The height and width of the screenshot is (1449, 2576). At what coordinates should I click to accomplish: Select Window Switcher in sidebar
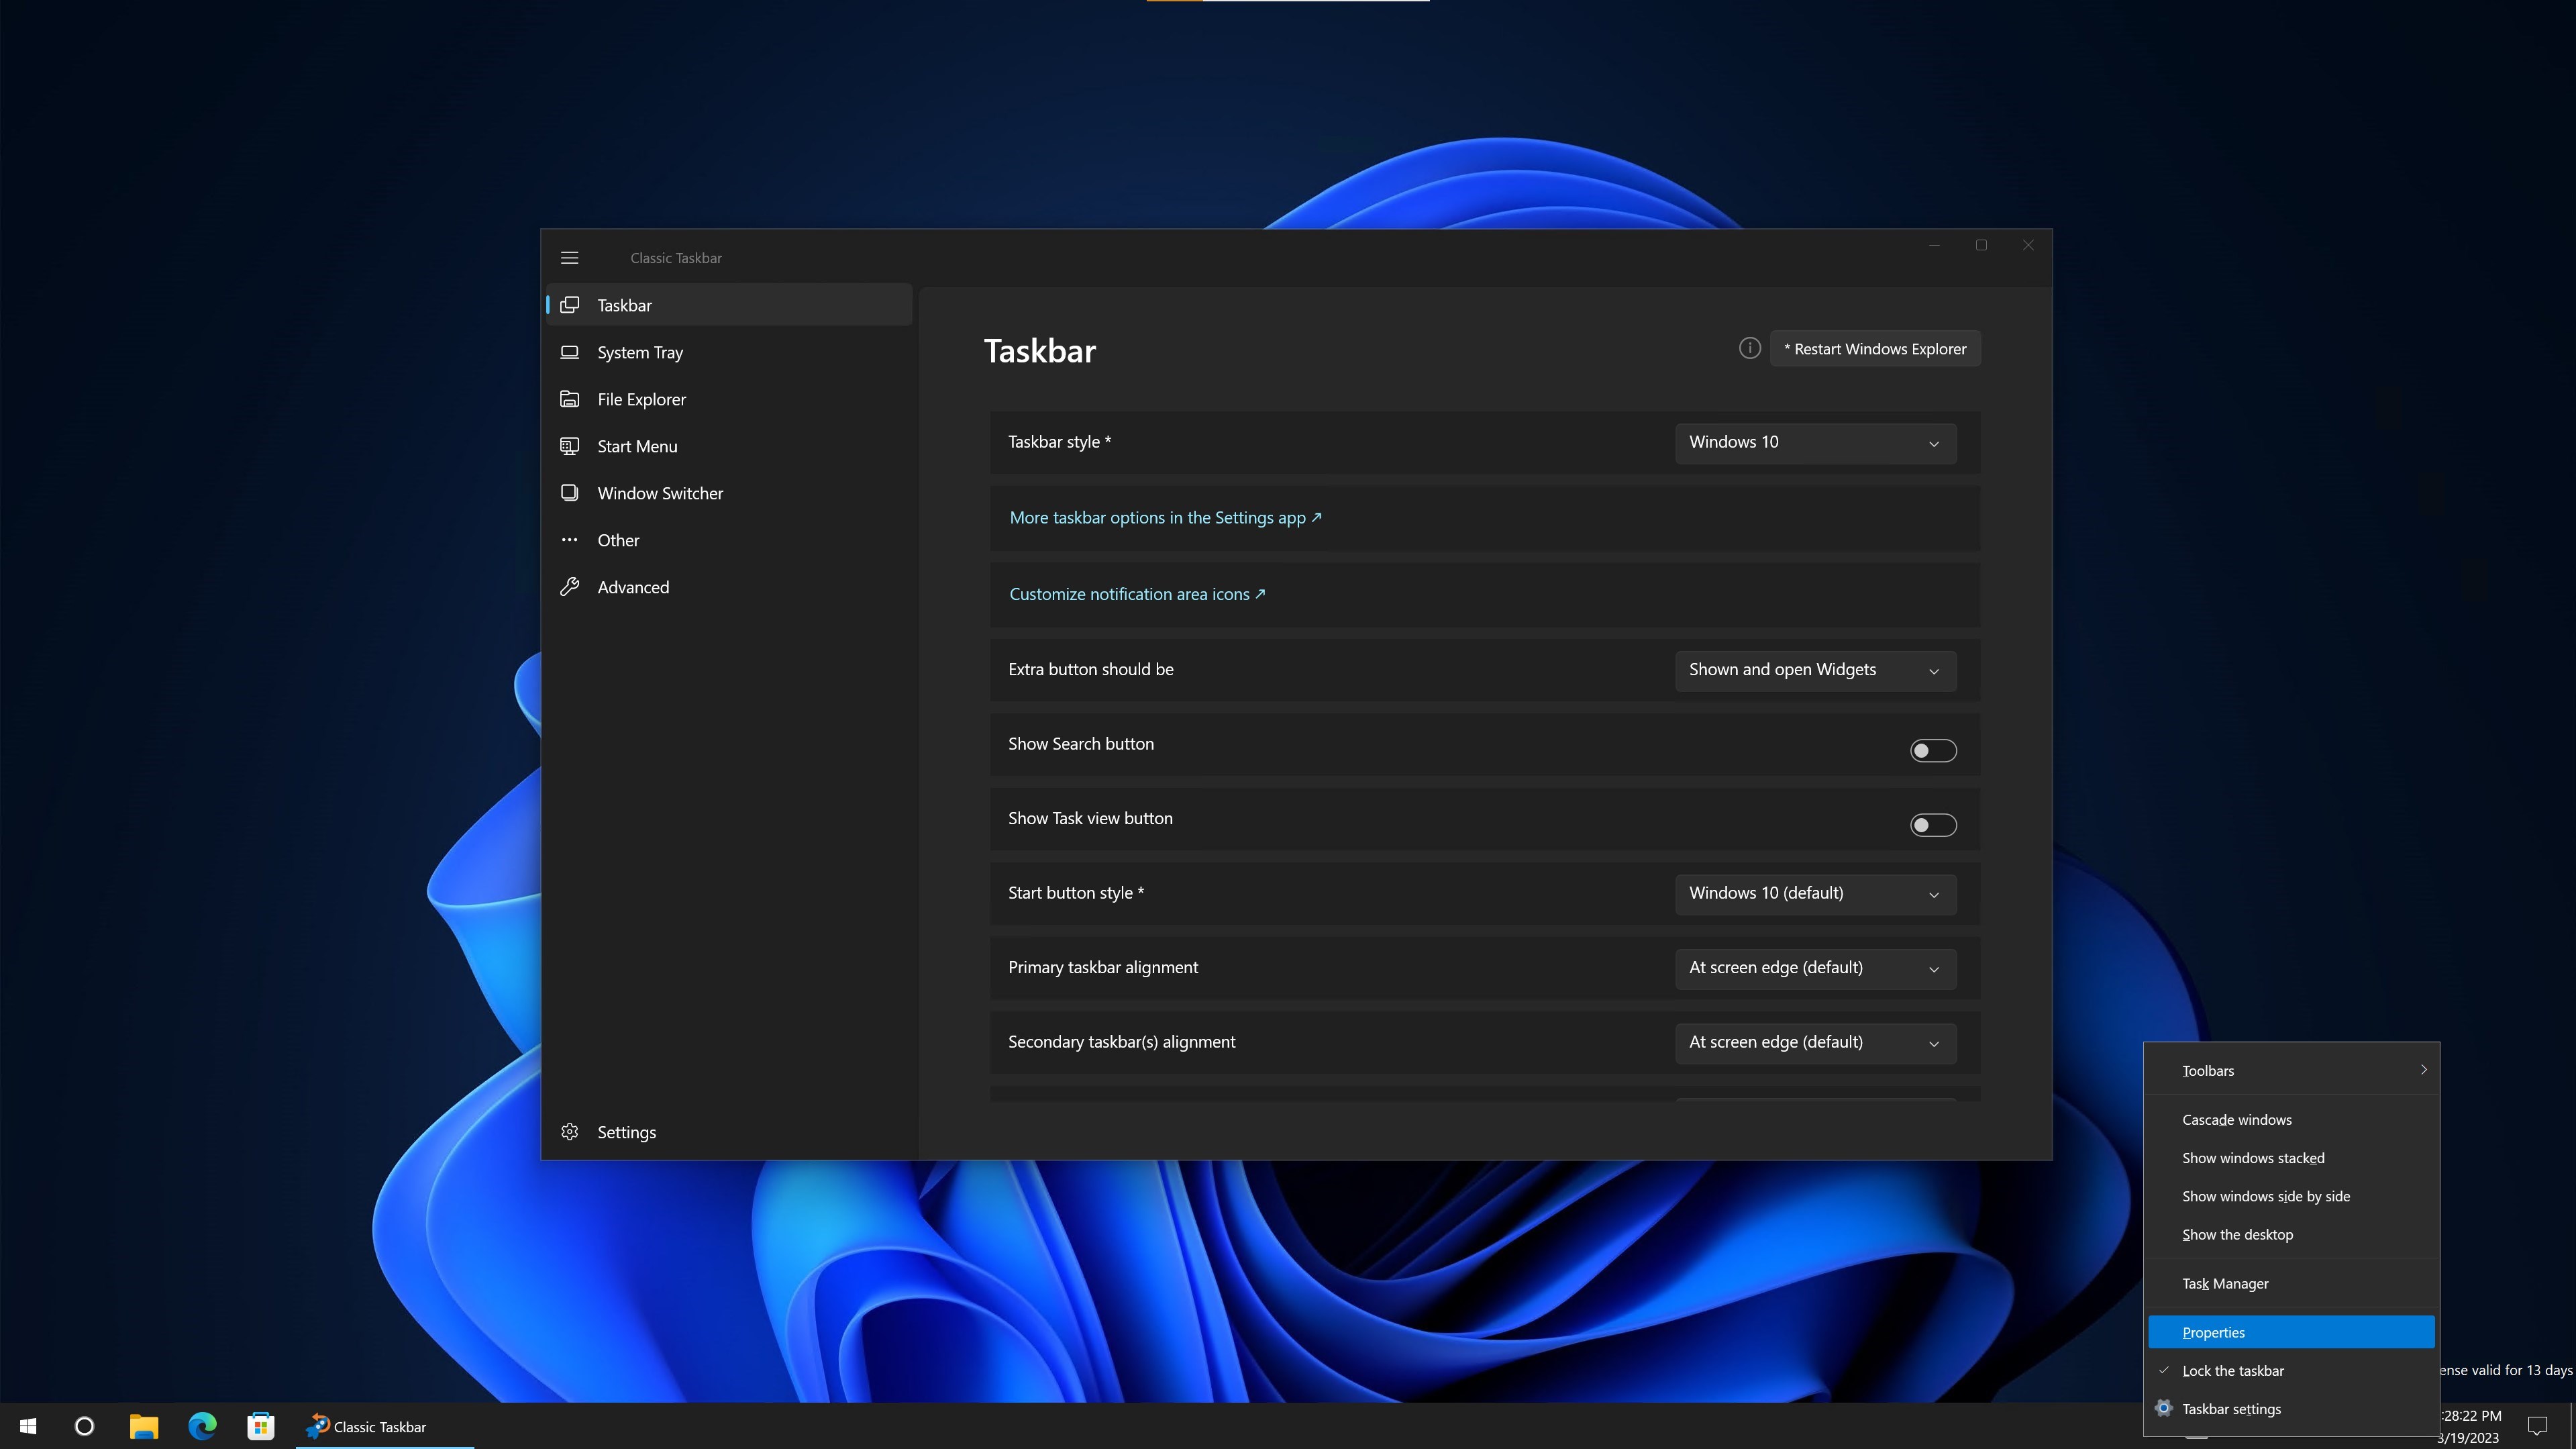click(659, 493)
